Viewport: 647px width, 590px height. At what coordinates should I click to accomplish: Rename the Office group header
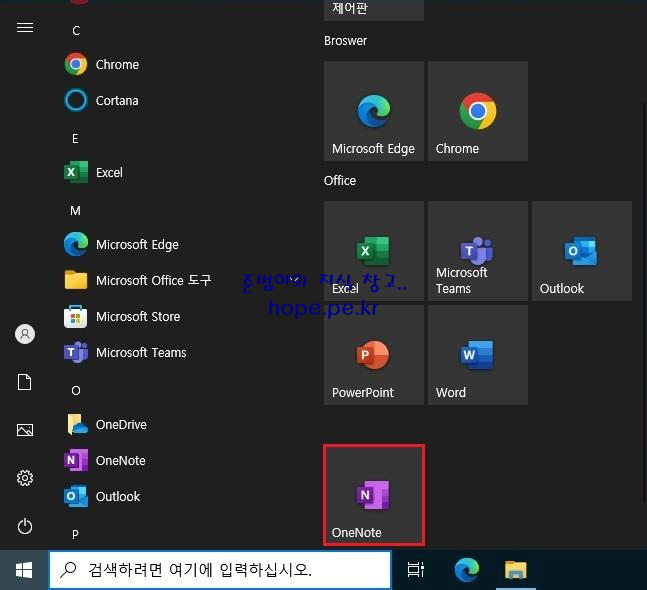(x=340, y=180)
